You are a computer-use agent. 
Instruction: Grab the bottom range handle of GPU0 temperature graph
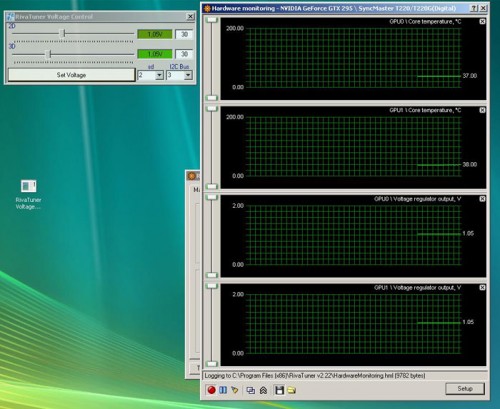(x=212, y=98)
